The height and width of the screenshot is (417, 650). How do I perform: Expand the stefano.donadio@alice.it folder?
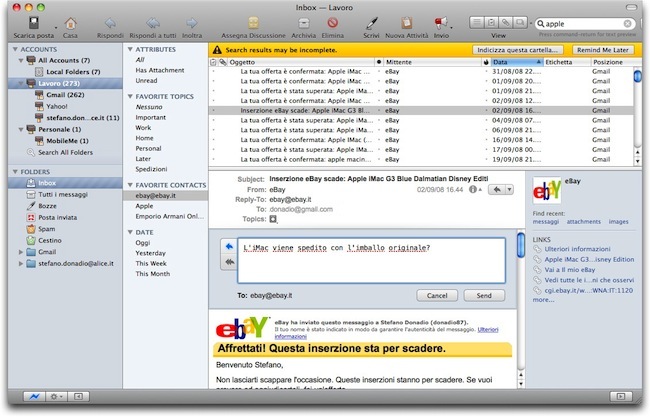21,264
